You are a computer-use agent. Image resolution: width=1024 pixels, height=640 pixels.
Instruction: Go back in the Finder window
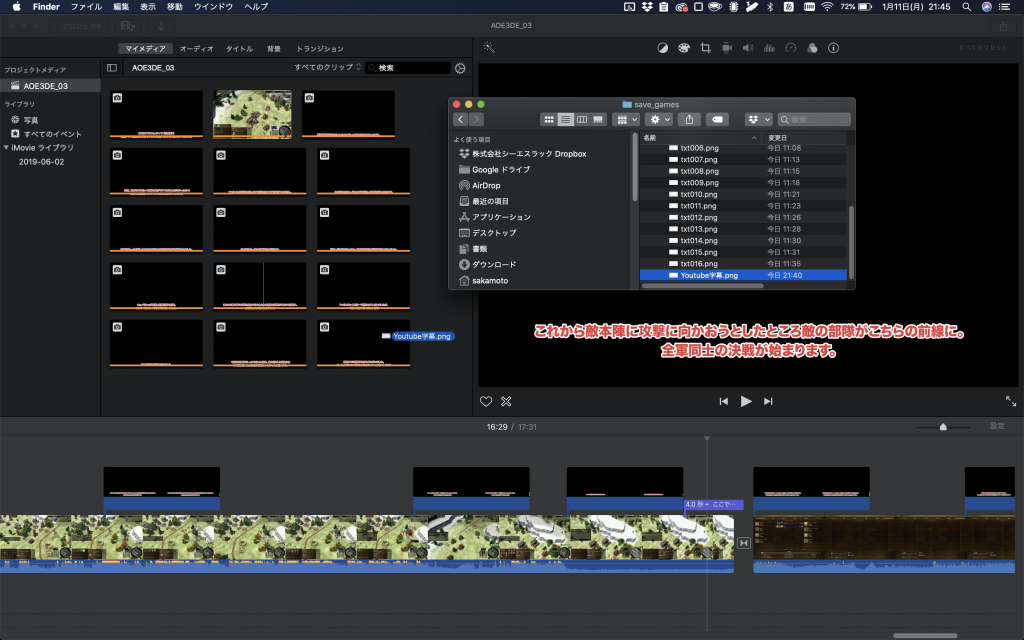pyautogui.click(x=461, y=120)
